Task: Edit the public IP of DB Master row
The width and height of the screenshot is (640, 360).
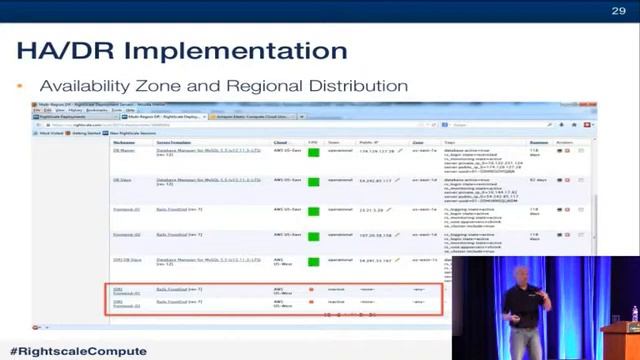Action: [x=400, y=151]
